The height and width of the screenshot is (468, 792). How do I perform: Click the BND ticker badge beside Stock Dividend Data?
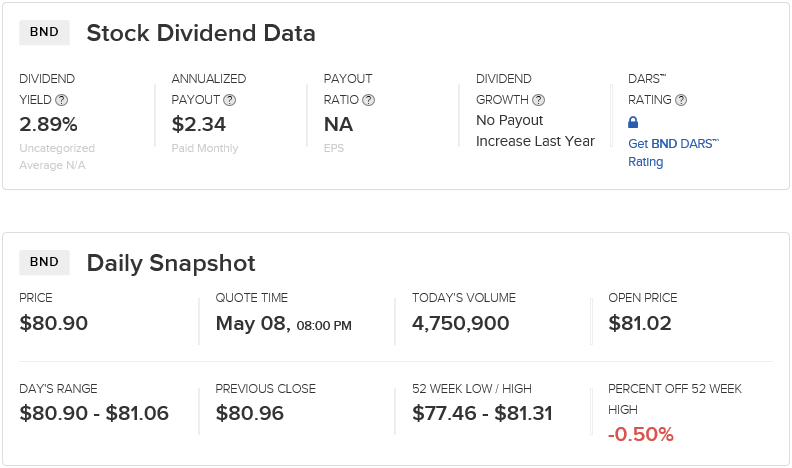(x=44, y=32)
